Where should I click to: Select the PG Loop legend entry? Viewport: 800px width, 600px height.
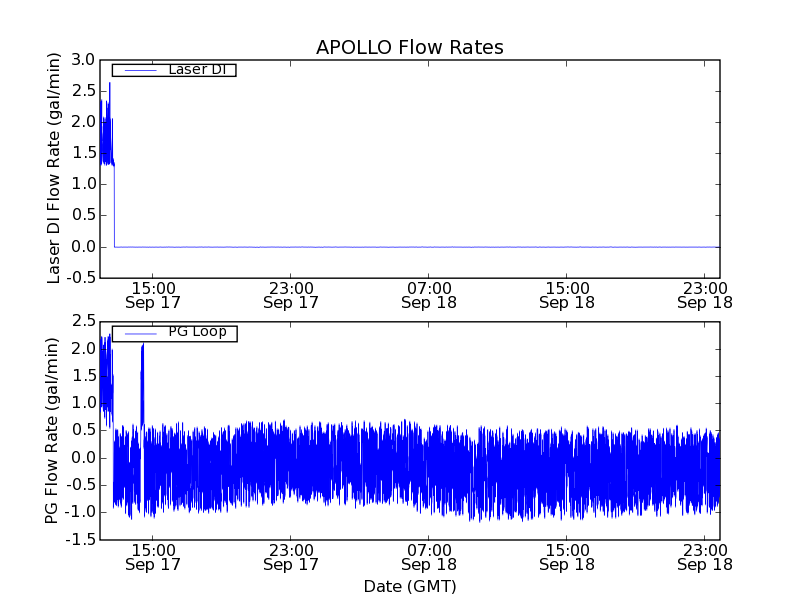(174, 333)
